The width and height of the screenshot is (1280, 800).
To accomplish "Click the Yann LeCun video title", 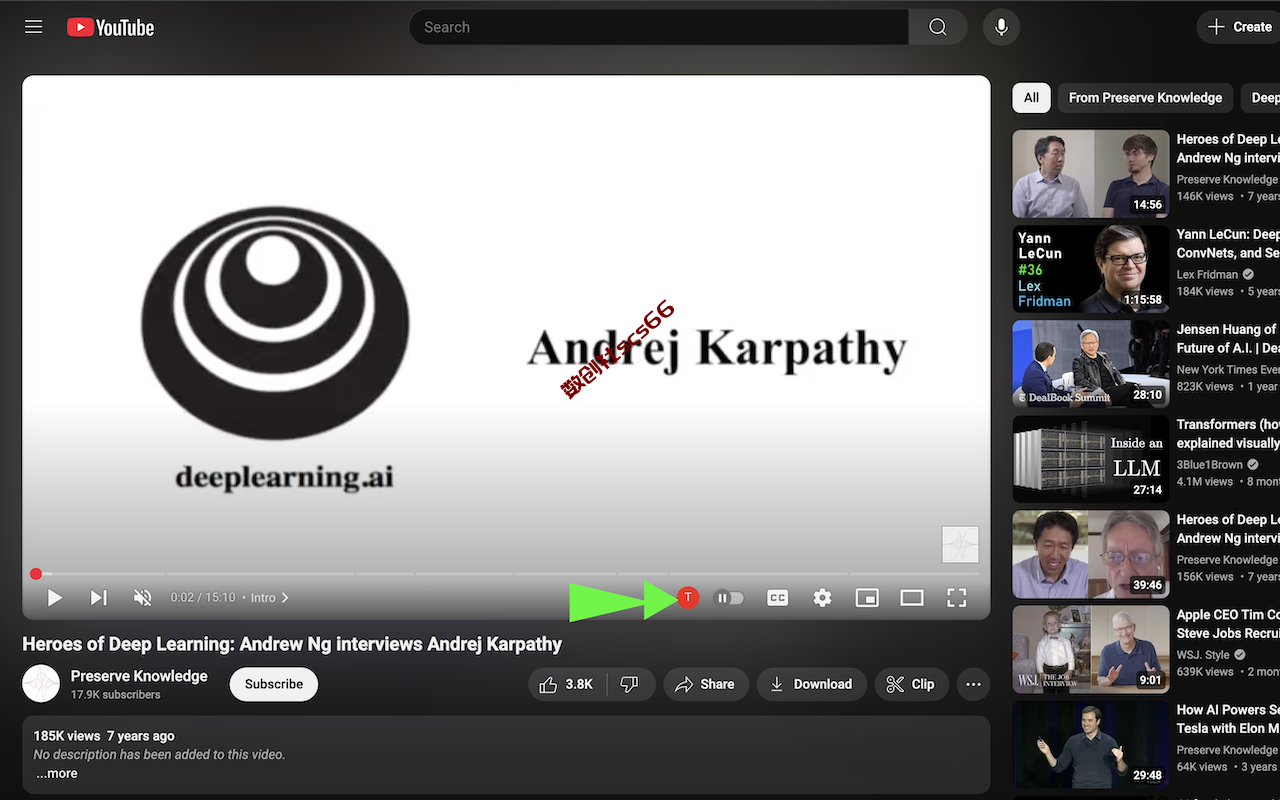I will click(1228, 244).
